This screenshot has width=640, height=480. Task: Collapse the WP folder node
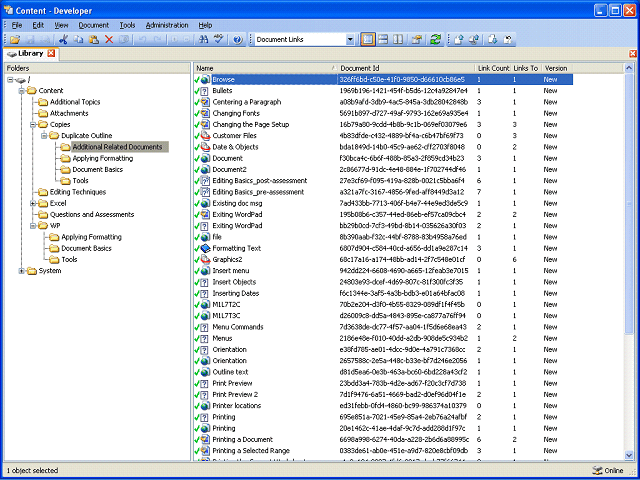point(33,226)
